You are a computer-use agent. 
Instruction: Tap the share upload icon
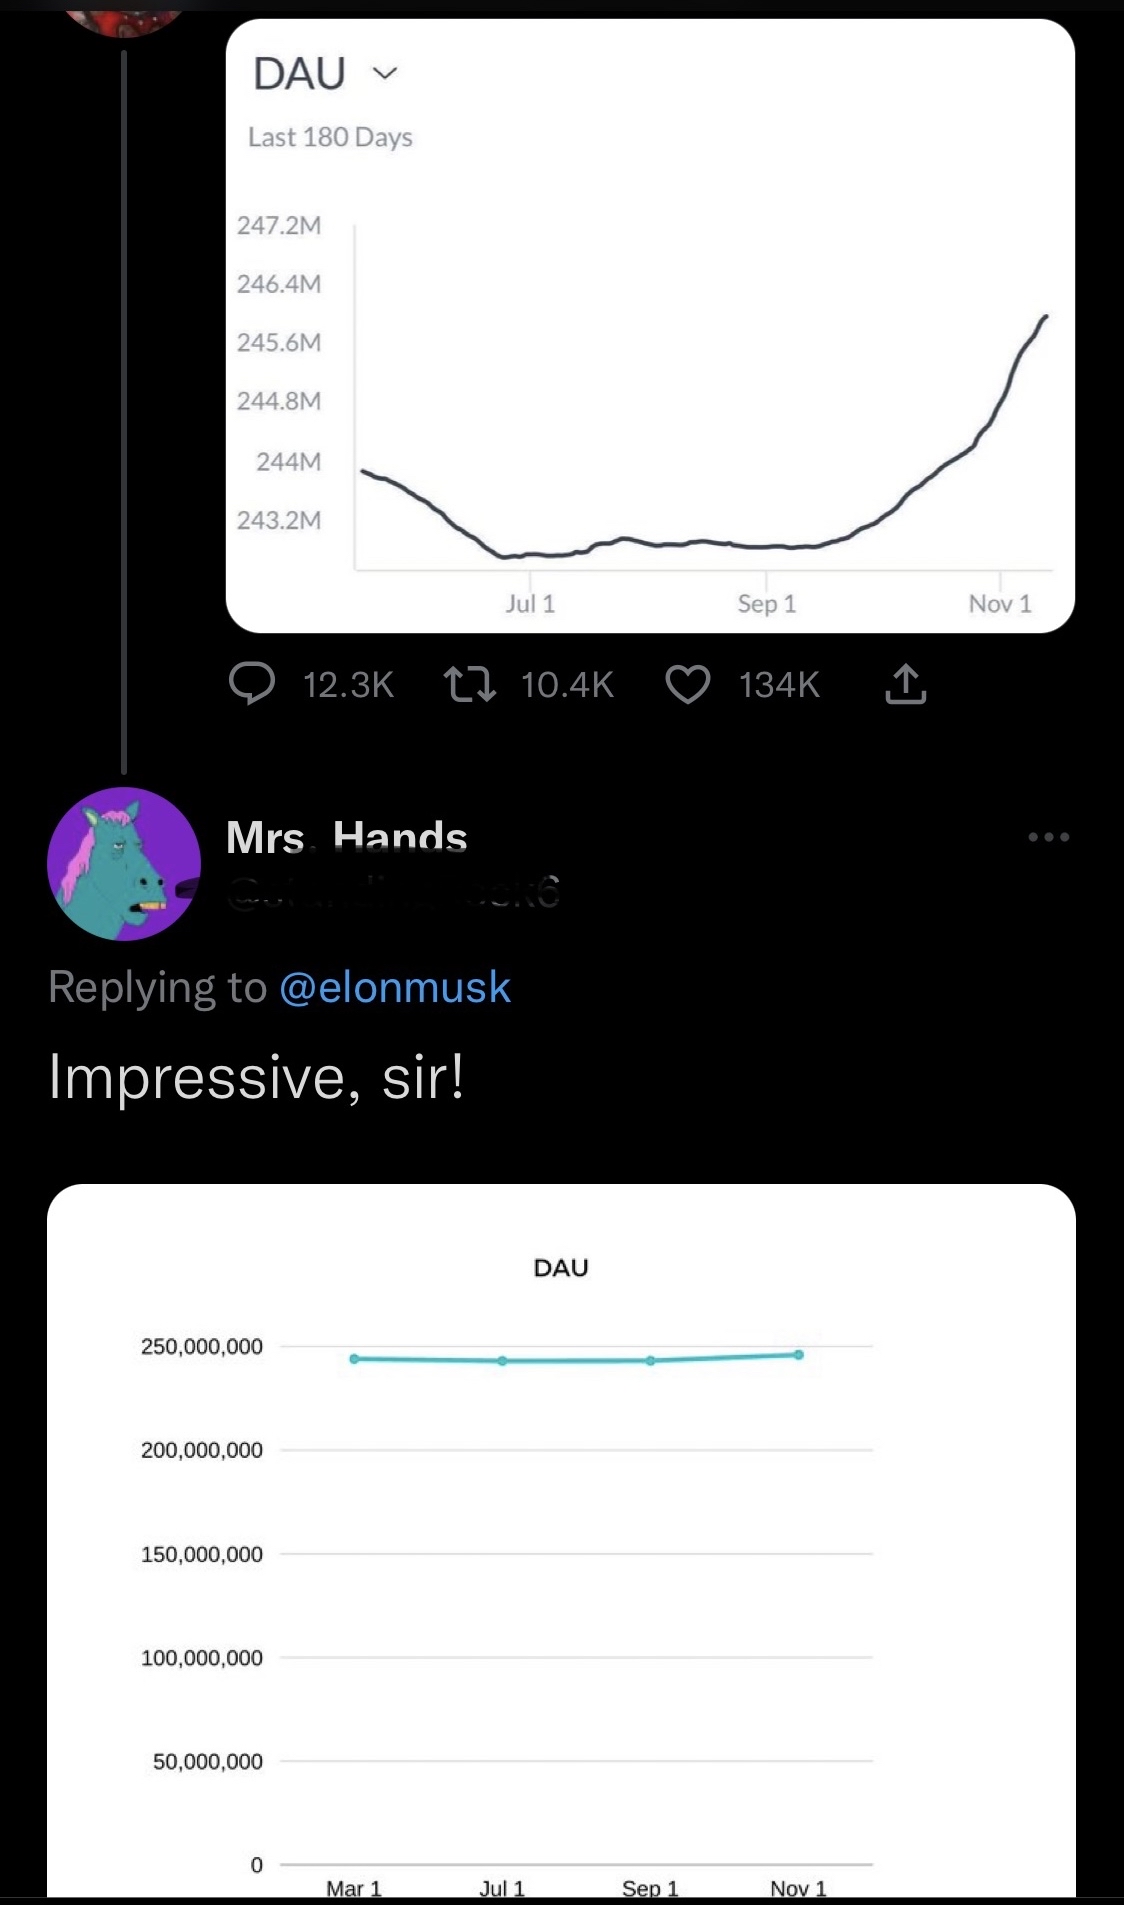click(x=905, y=684)
